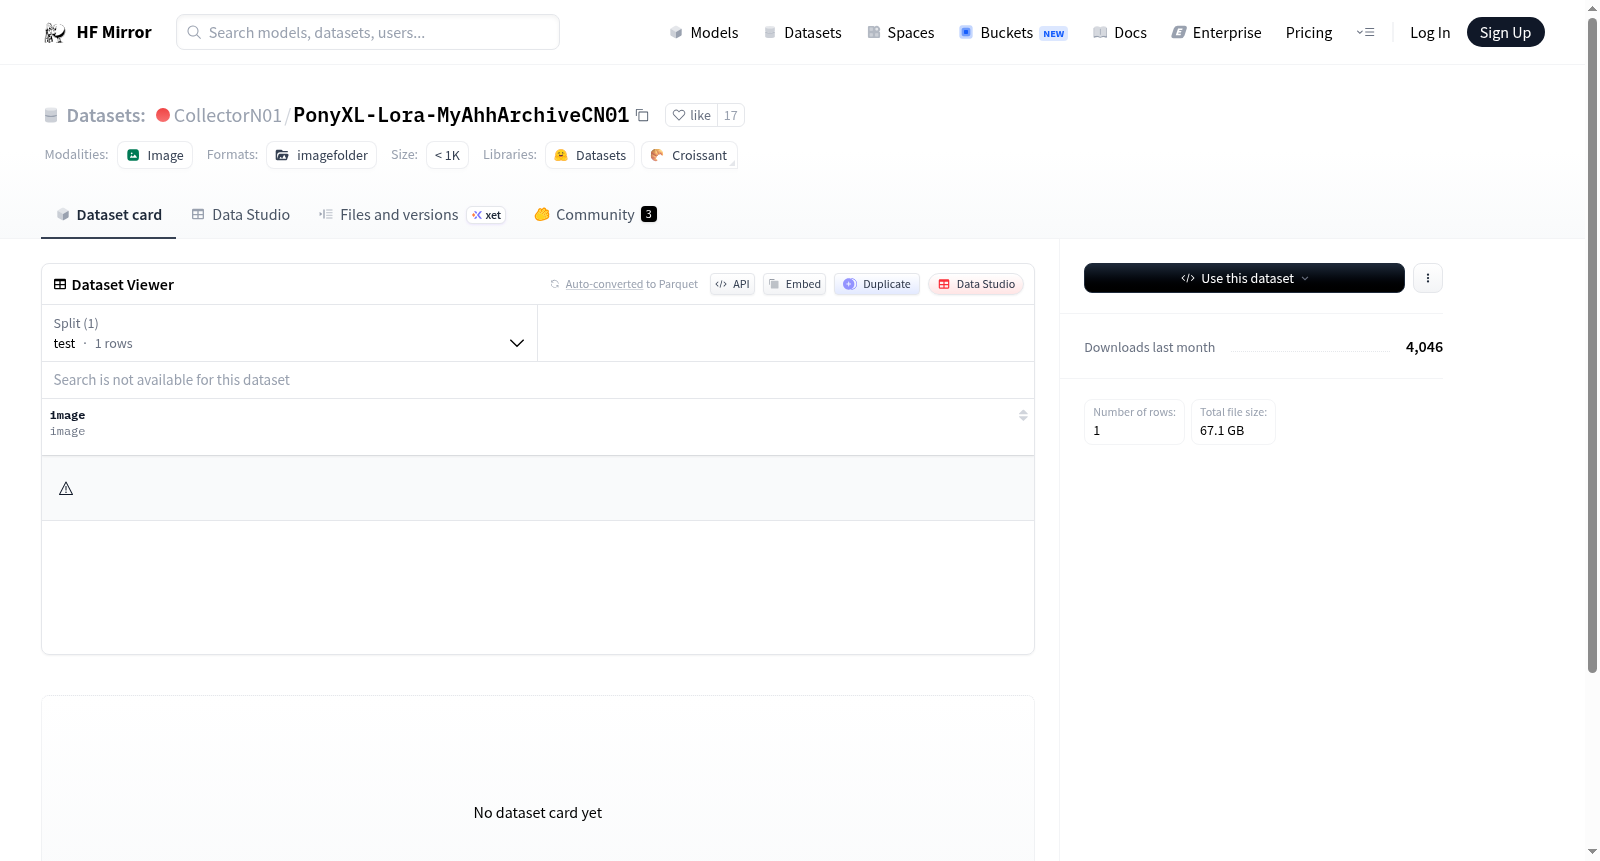Click the red CollectorN01 avatar dot

(x=163, y=115)
